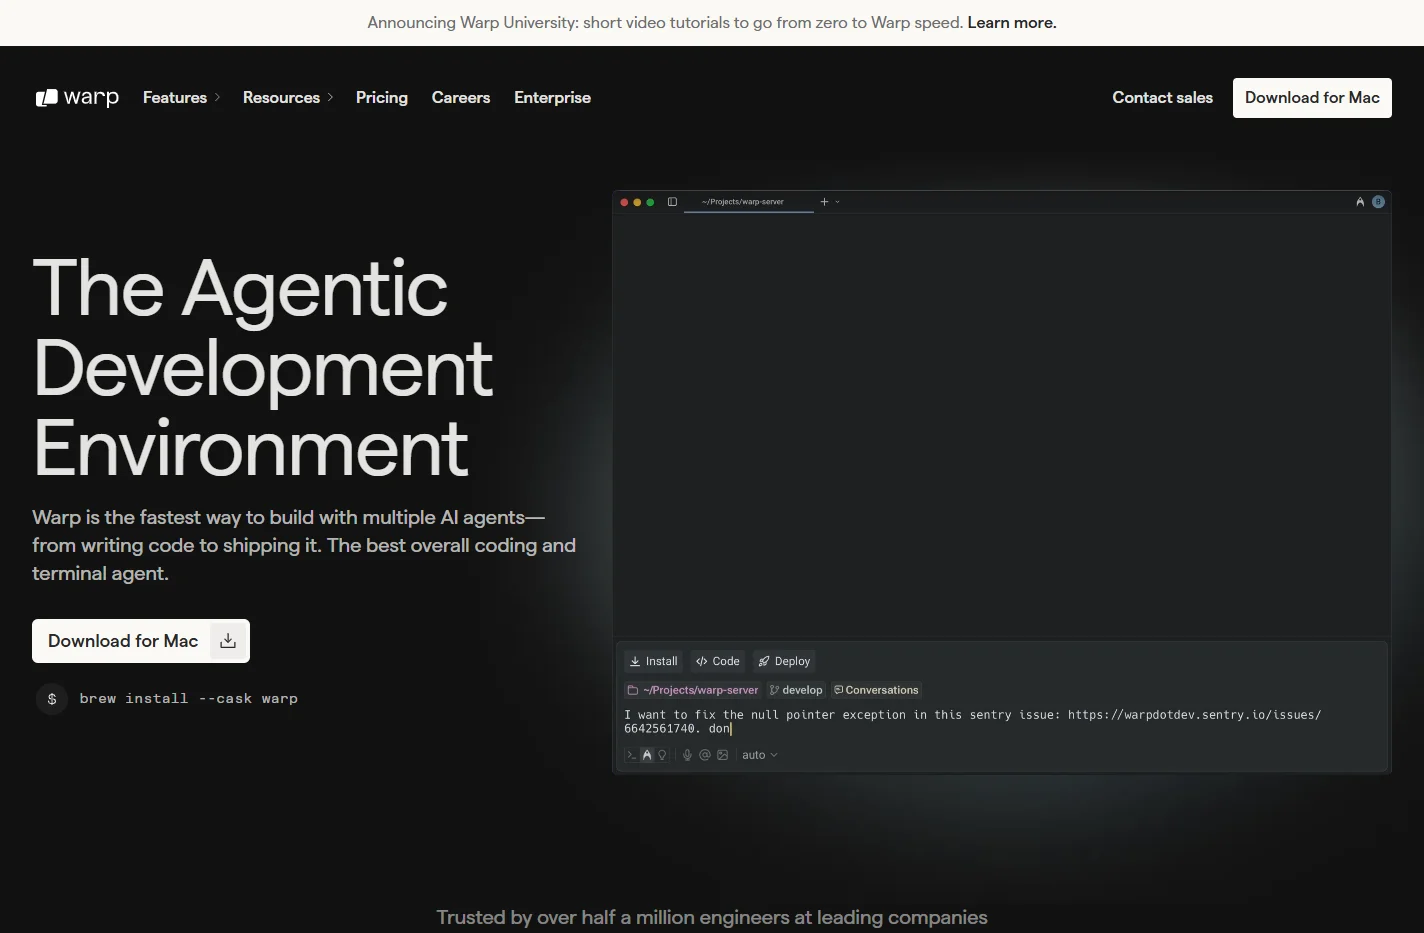Click the hero Download for Mac button
Screen dimensions: 1424x933
pyautogui.click(x=141, y=641)
